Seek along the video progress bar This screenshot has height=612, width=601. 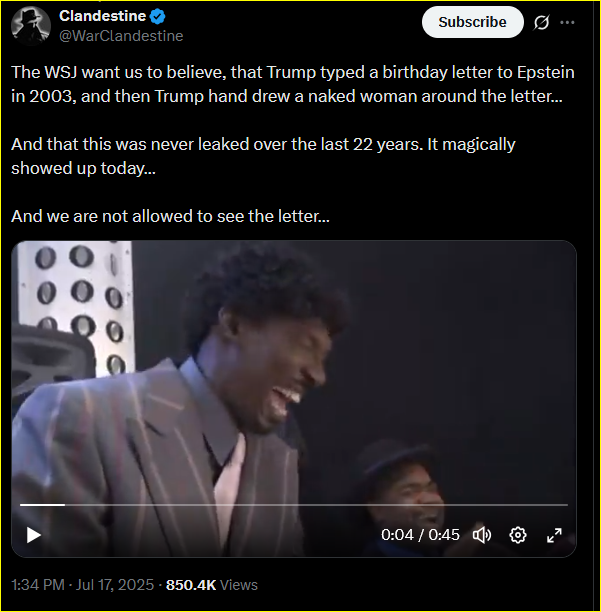tap(294, 505)
